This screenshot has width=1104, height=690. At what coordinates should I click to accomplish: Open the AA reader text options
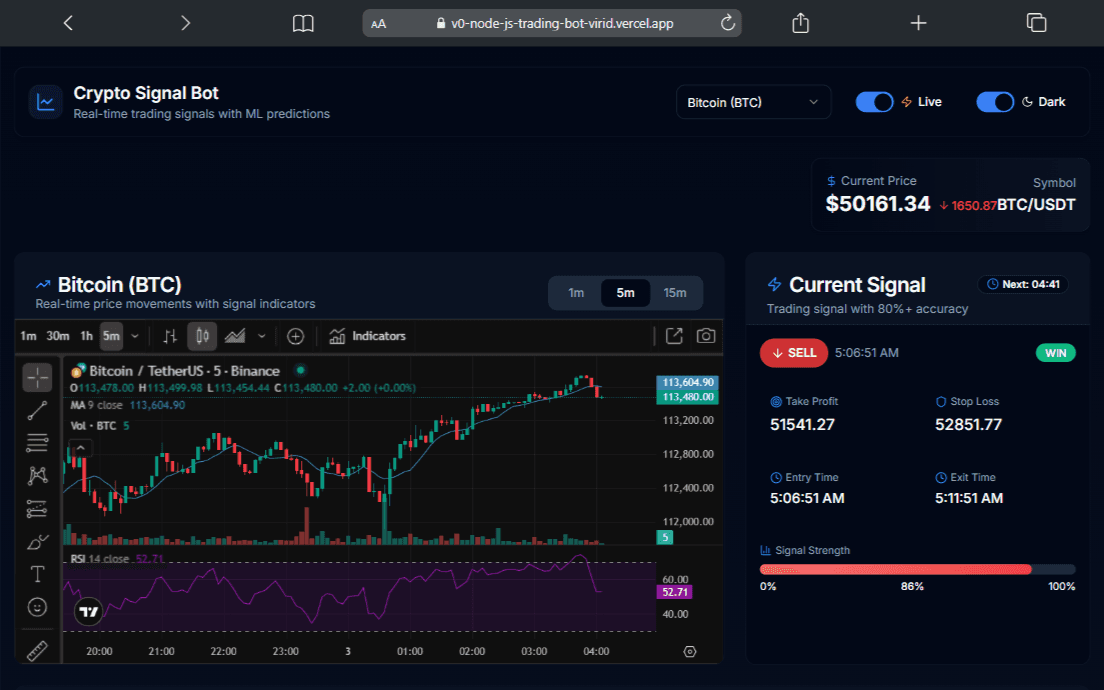click(379, 24)
